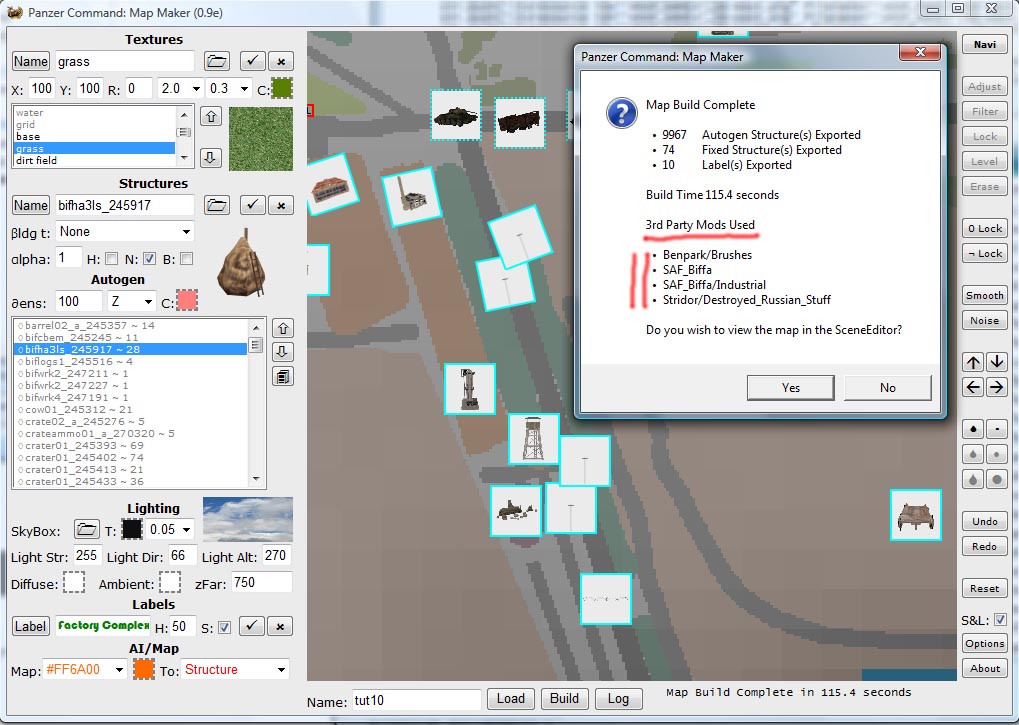Click texture green color swatch
This screenshot has height=725, width=1019.
(282, 88)
